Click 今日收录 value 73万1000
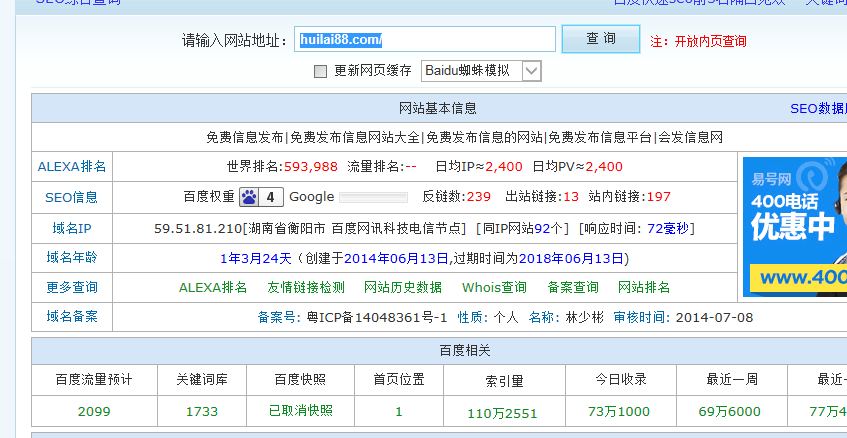The height and width of the screenshot is (438, 847). click(x=619, y=412)
